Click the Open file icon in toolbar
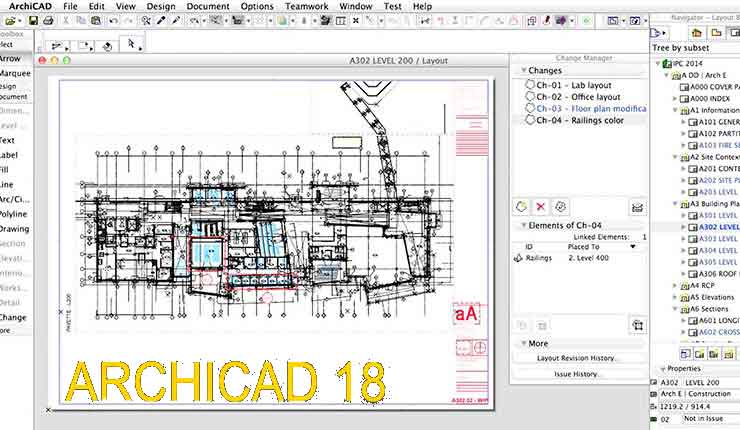The width and height of the screenshot is (740, 430). click(x=10, y=21)
